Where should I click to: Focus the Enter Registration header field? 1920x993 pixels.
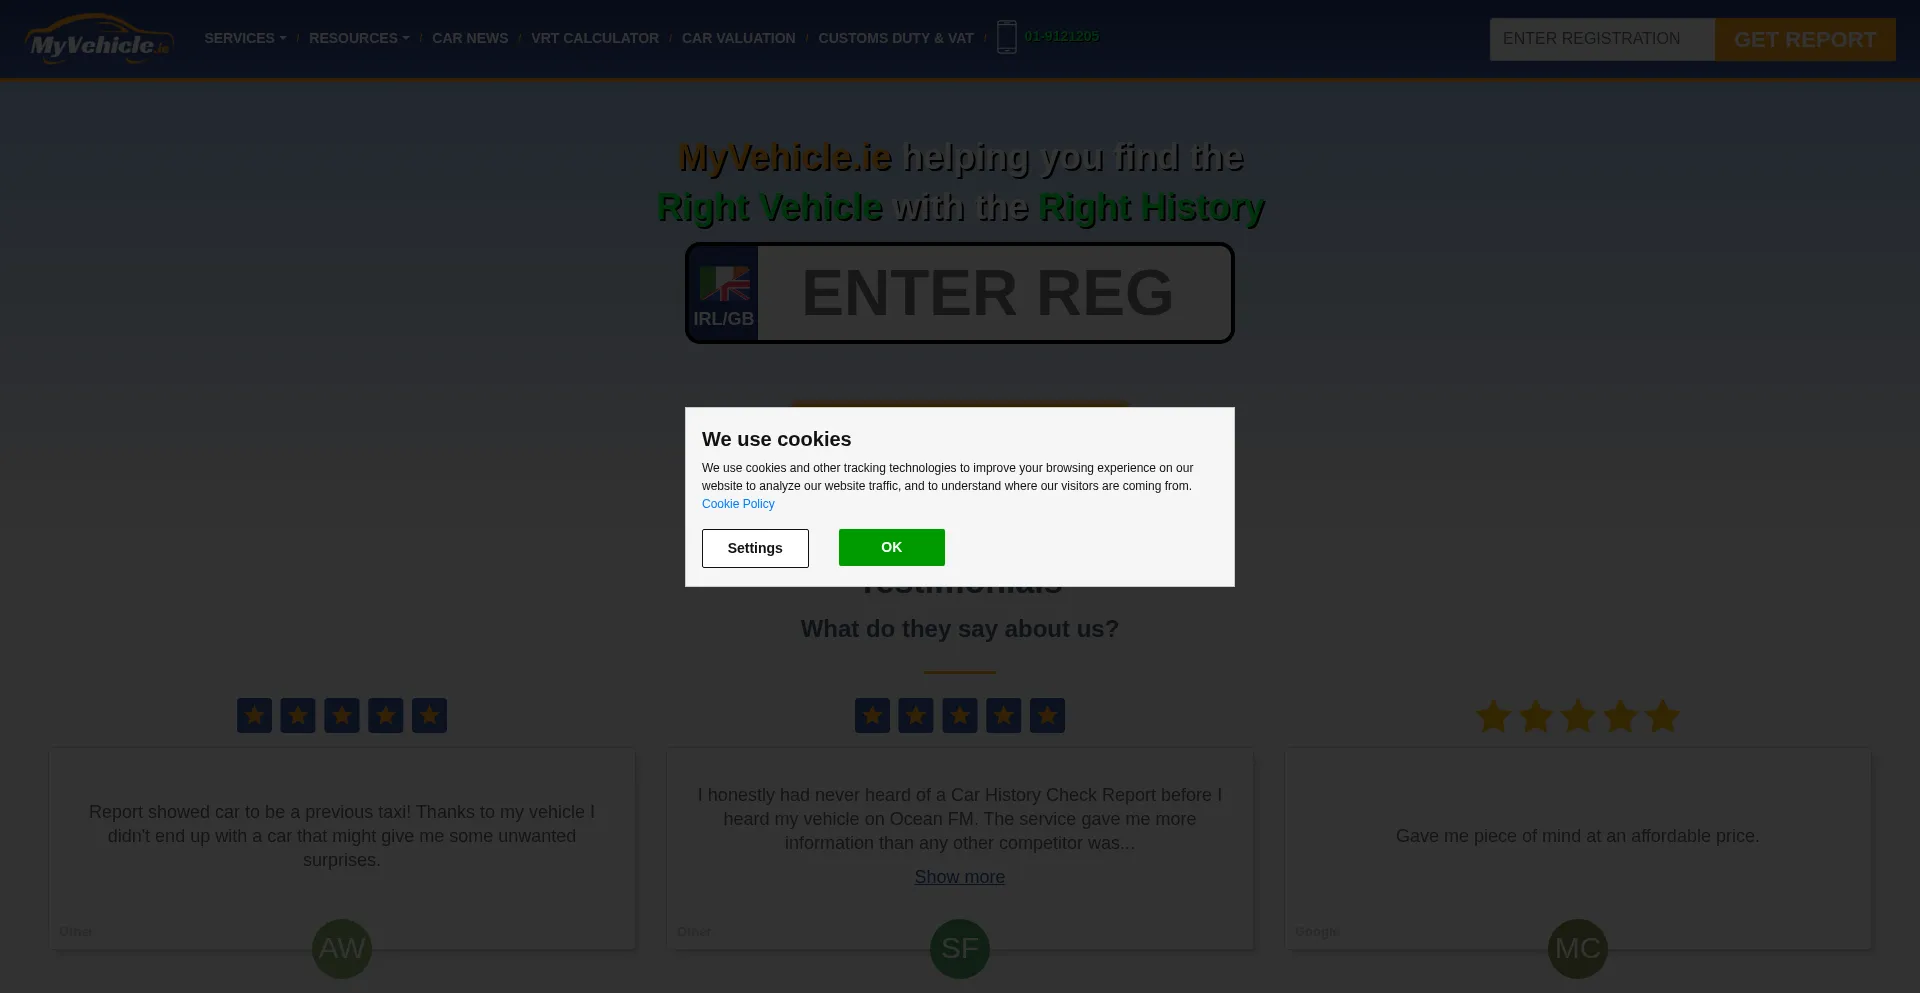[1602, 39]
